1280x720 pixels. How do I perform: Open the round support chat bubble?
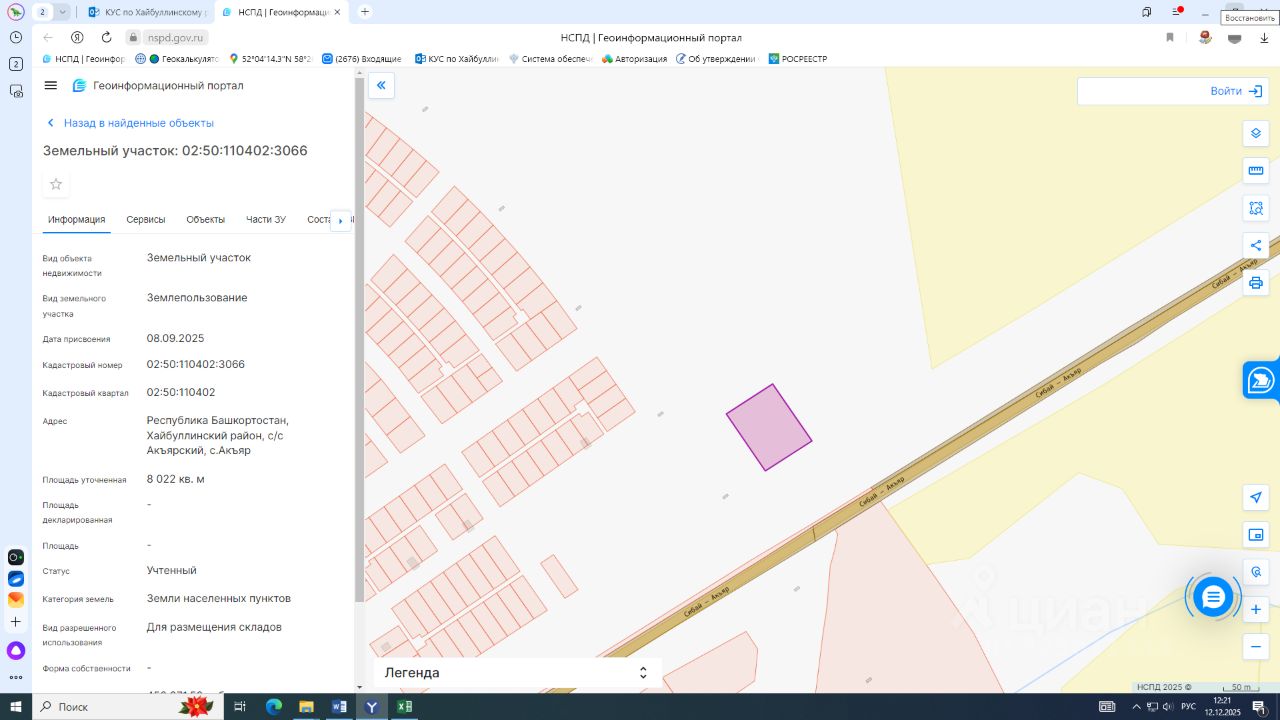1213,597
